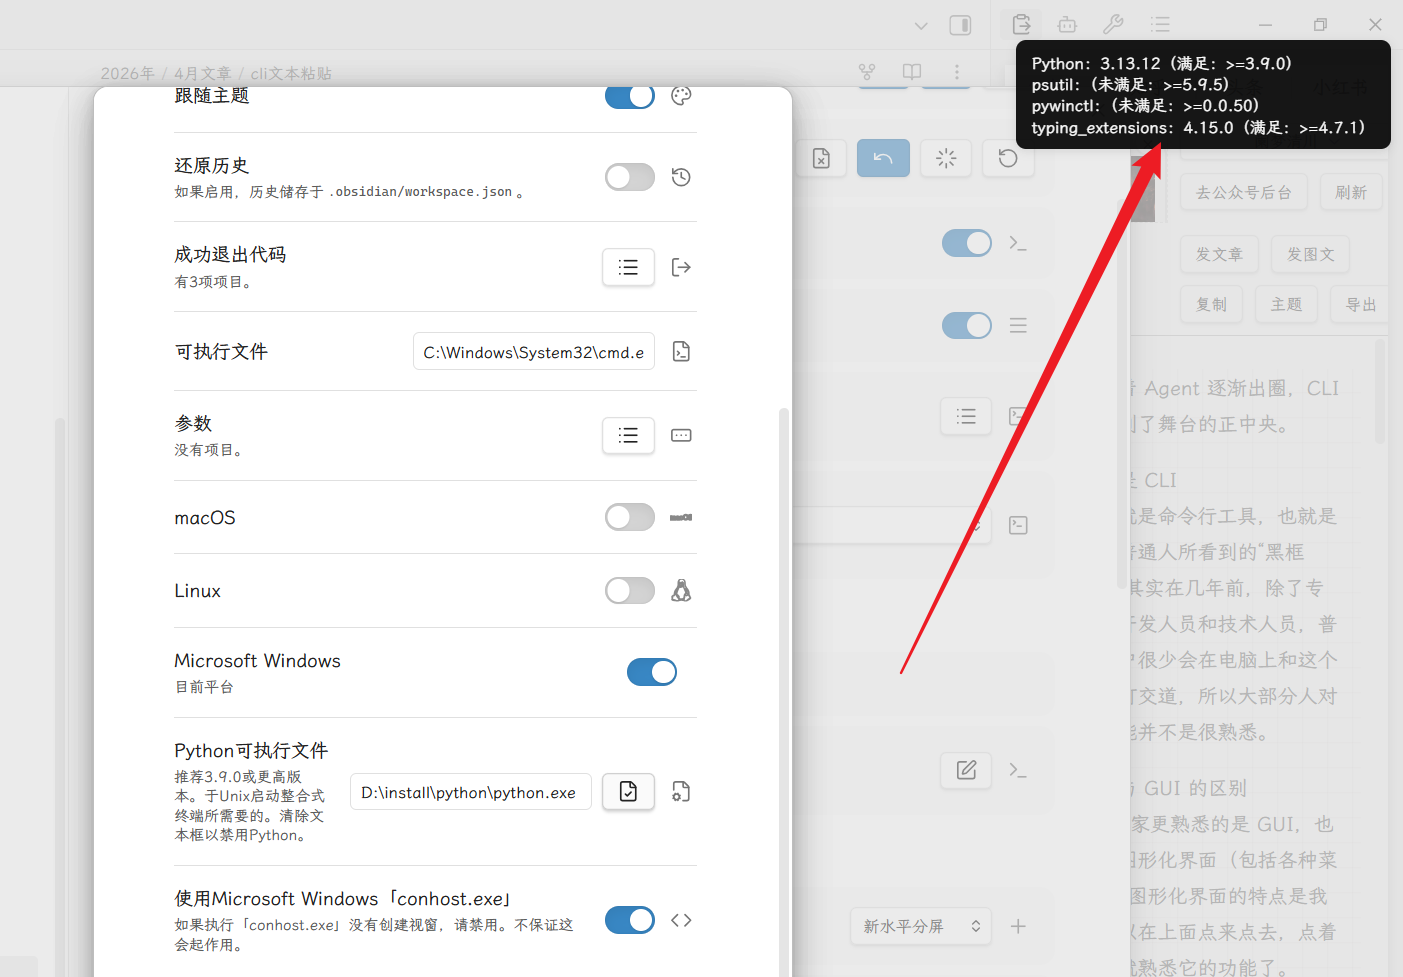Screen dimensions: 1403x977
Task: Click 去公众号后台 button
Action: (1244, 192)
